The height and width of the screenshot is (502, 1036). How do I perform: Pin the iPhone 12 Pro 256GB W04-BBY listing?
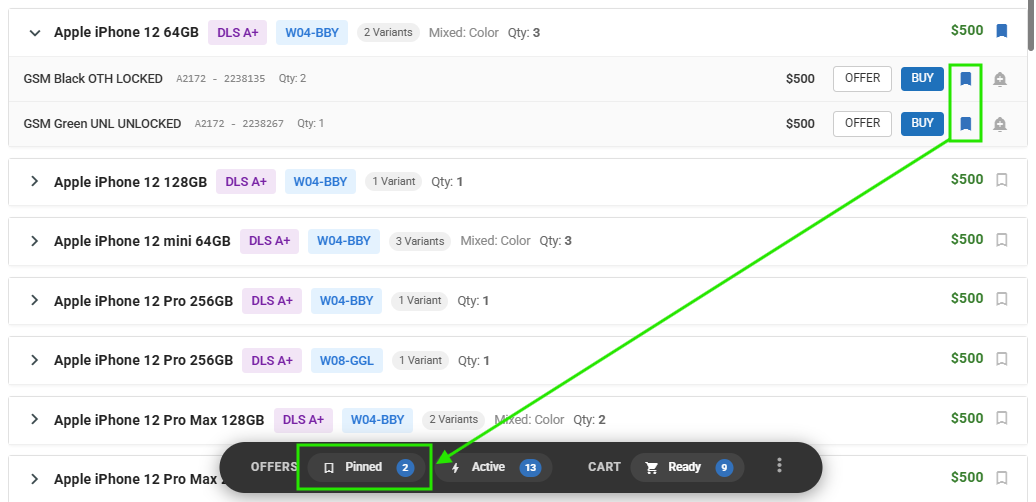pos(1002,299)
